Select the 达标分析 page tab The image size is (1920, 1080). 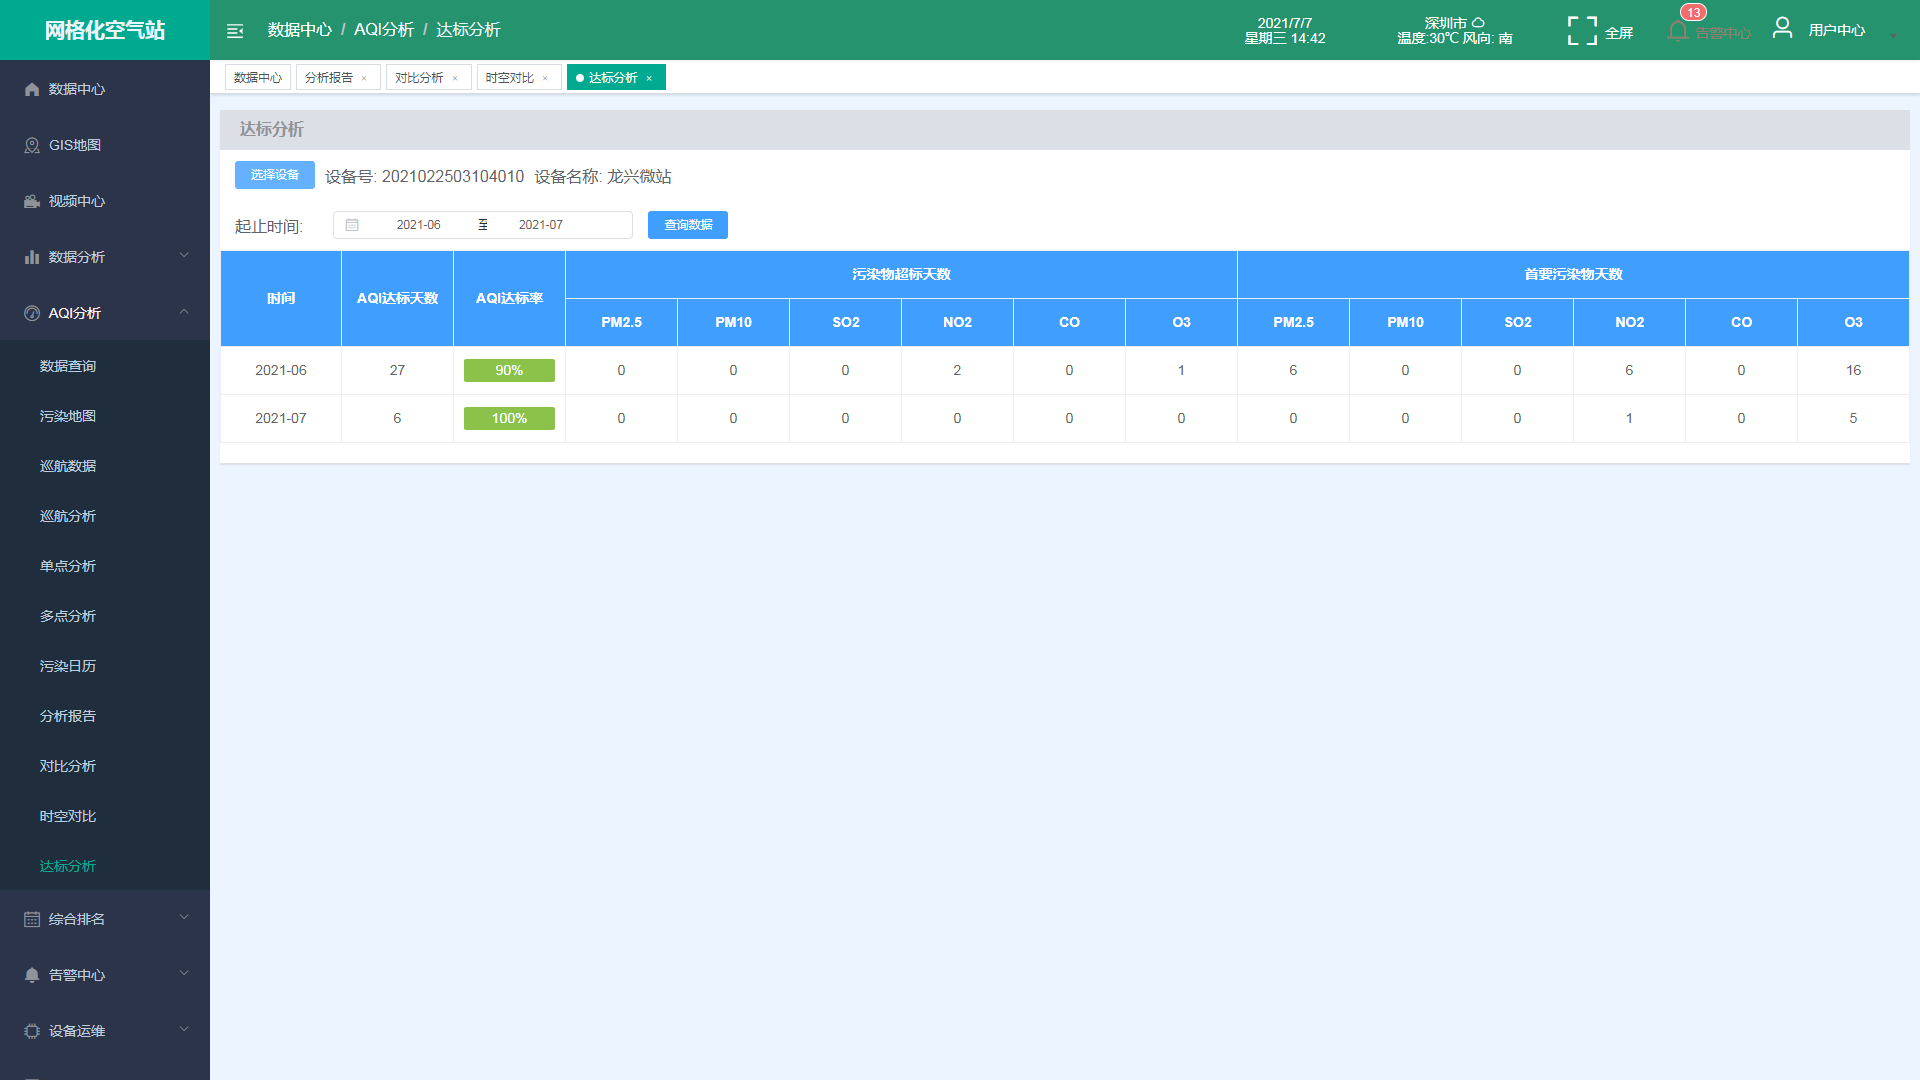616,78
